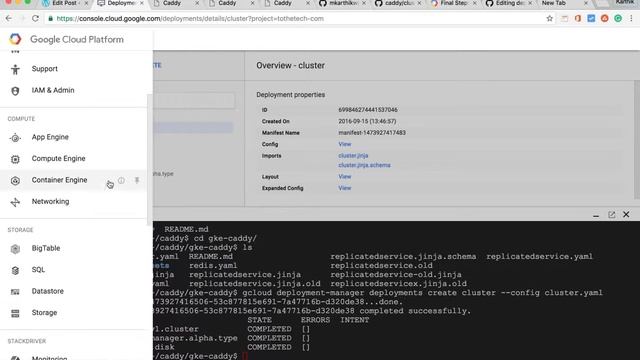Switch to the mkarthik GitHub browser tab
640x360 pixels.
343,3
